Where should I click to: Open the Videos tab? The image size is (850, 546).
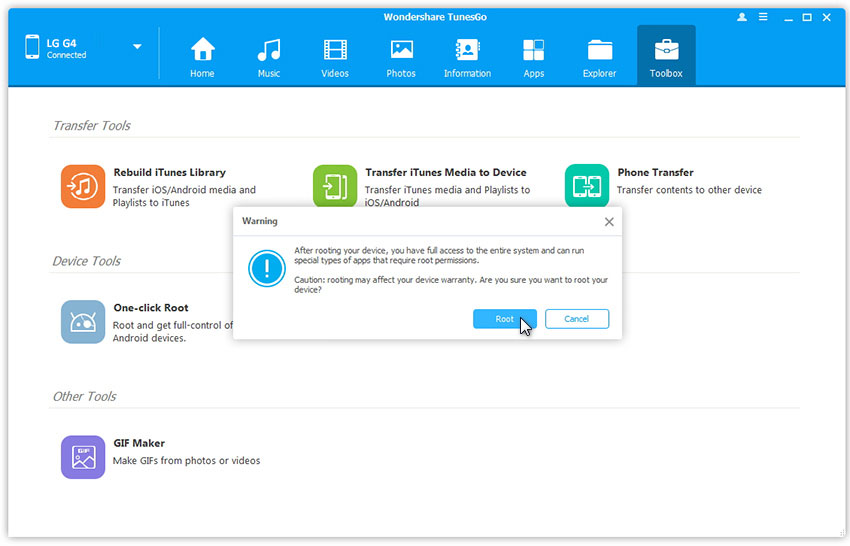[x=335, y=57]
